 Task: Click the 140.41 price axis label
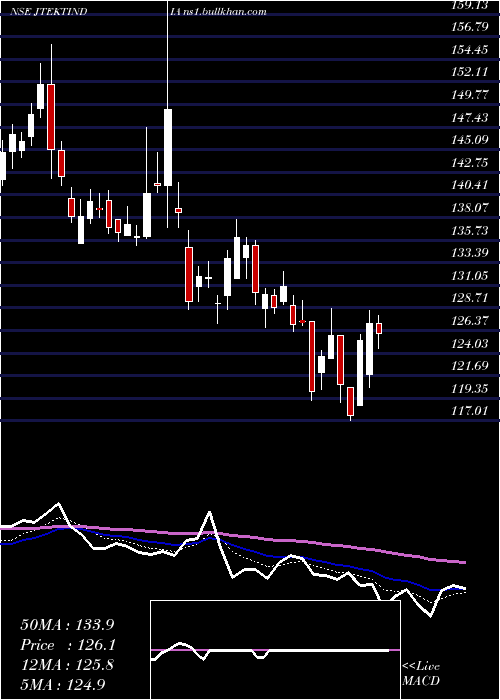pos(470,185)
